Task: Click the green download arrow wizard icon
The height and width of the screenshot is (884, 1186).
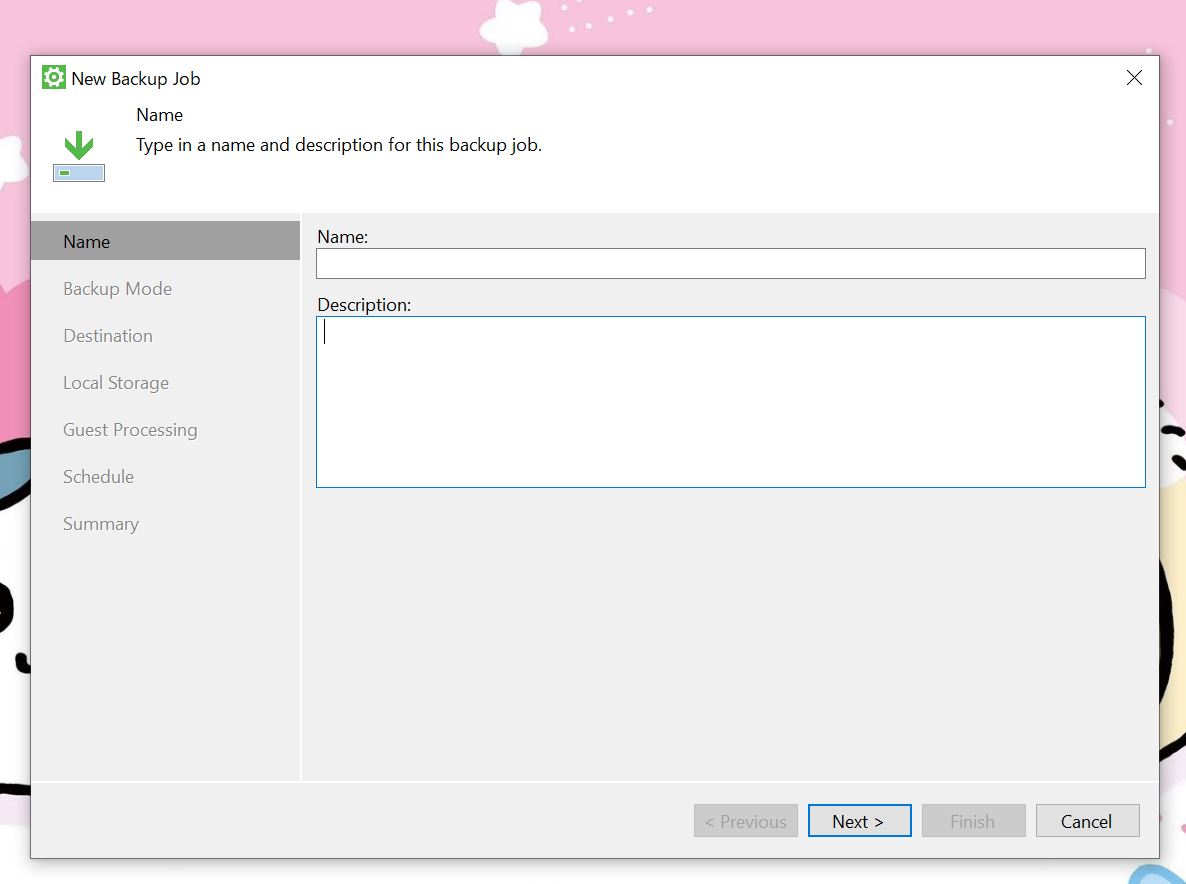Action: coord(79,156)
